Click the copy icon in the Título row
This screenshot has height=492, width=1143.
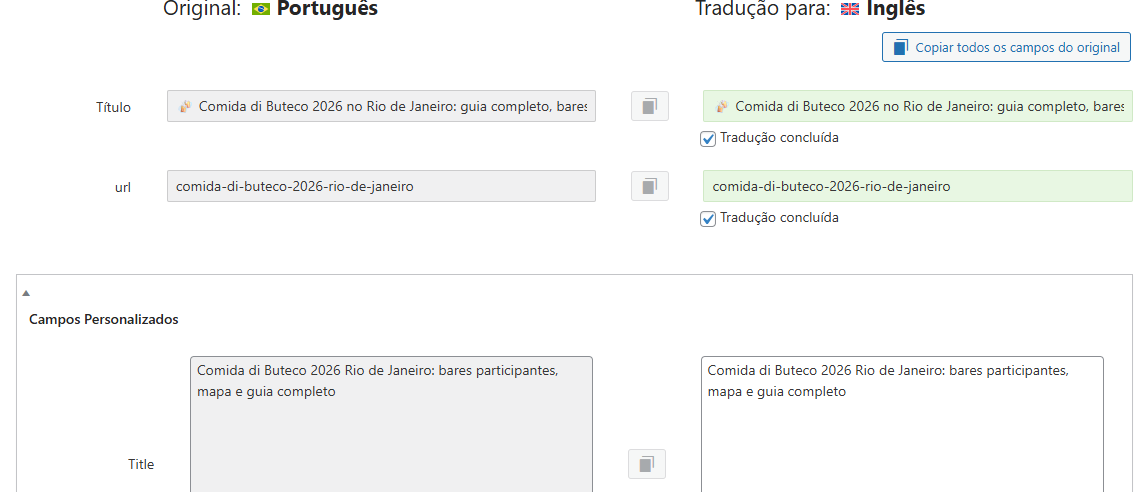point(650,106)
